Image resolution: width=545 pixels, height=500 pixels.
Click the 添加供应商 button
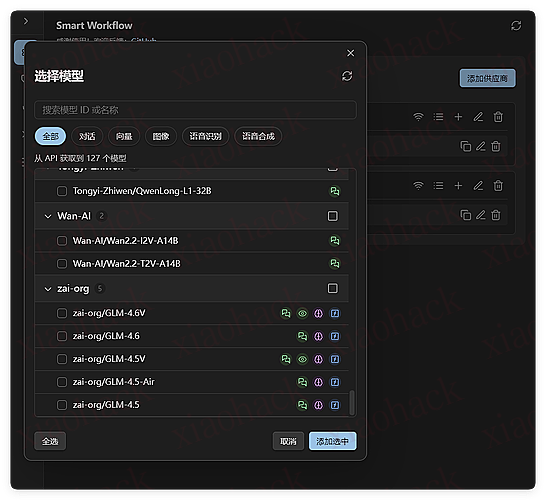point(487,78)
